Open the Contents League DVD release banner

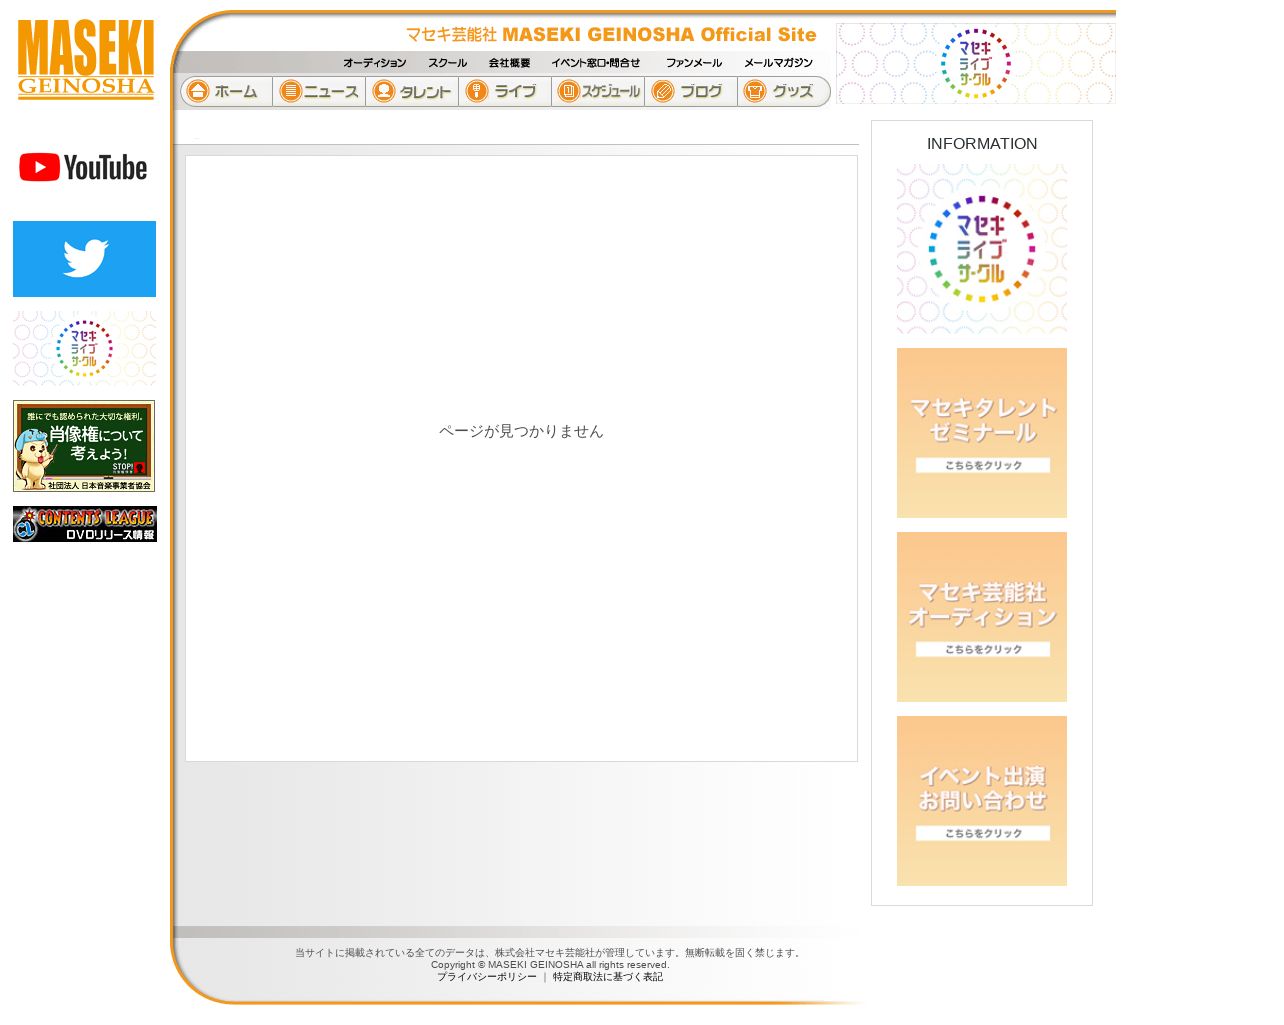pyautogui.click(x=84, y=524)
